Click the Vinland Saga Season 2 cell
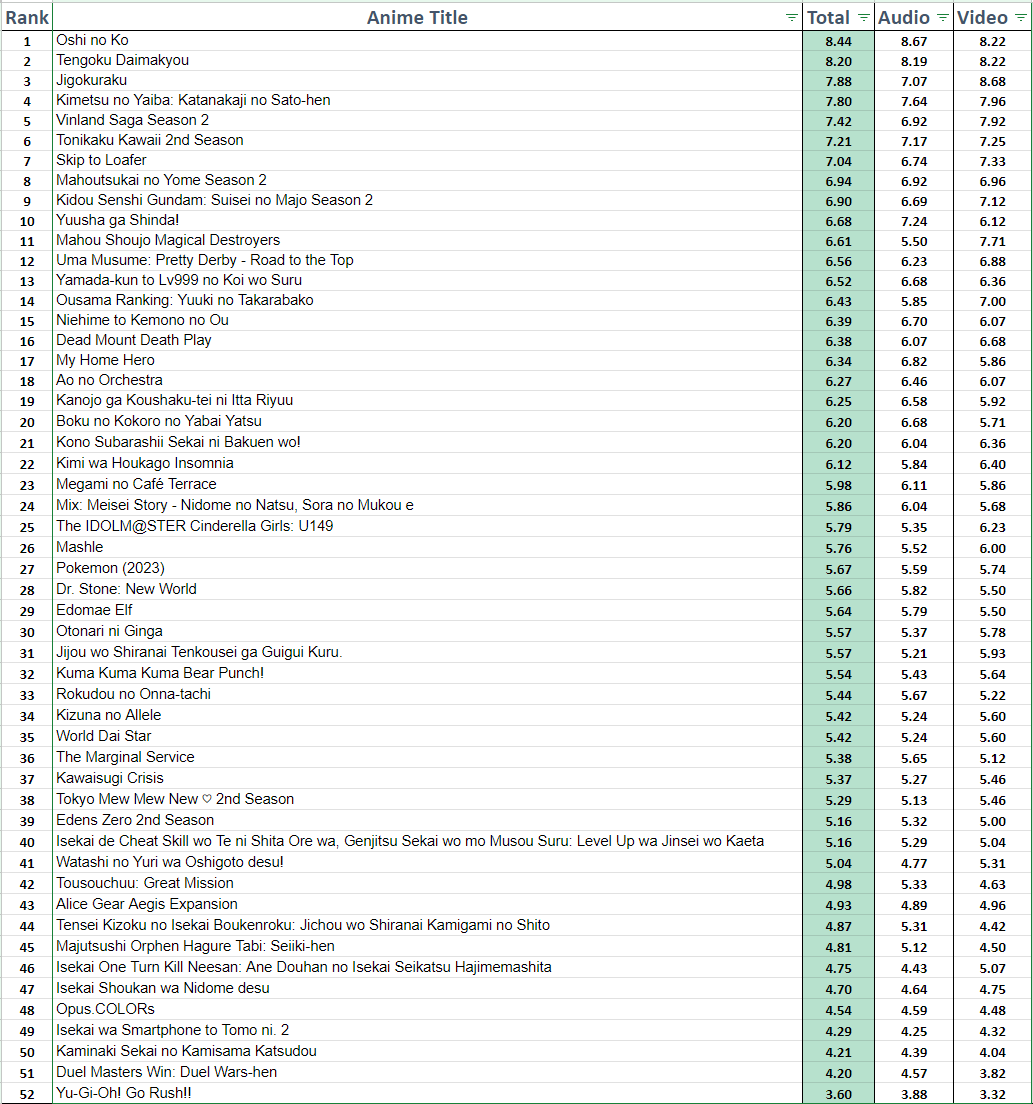The width and height of the screenshot is (1033, 1104). 133,120
